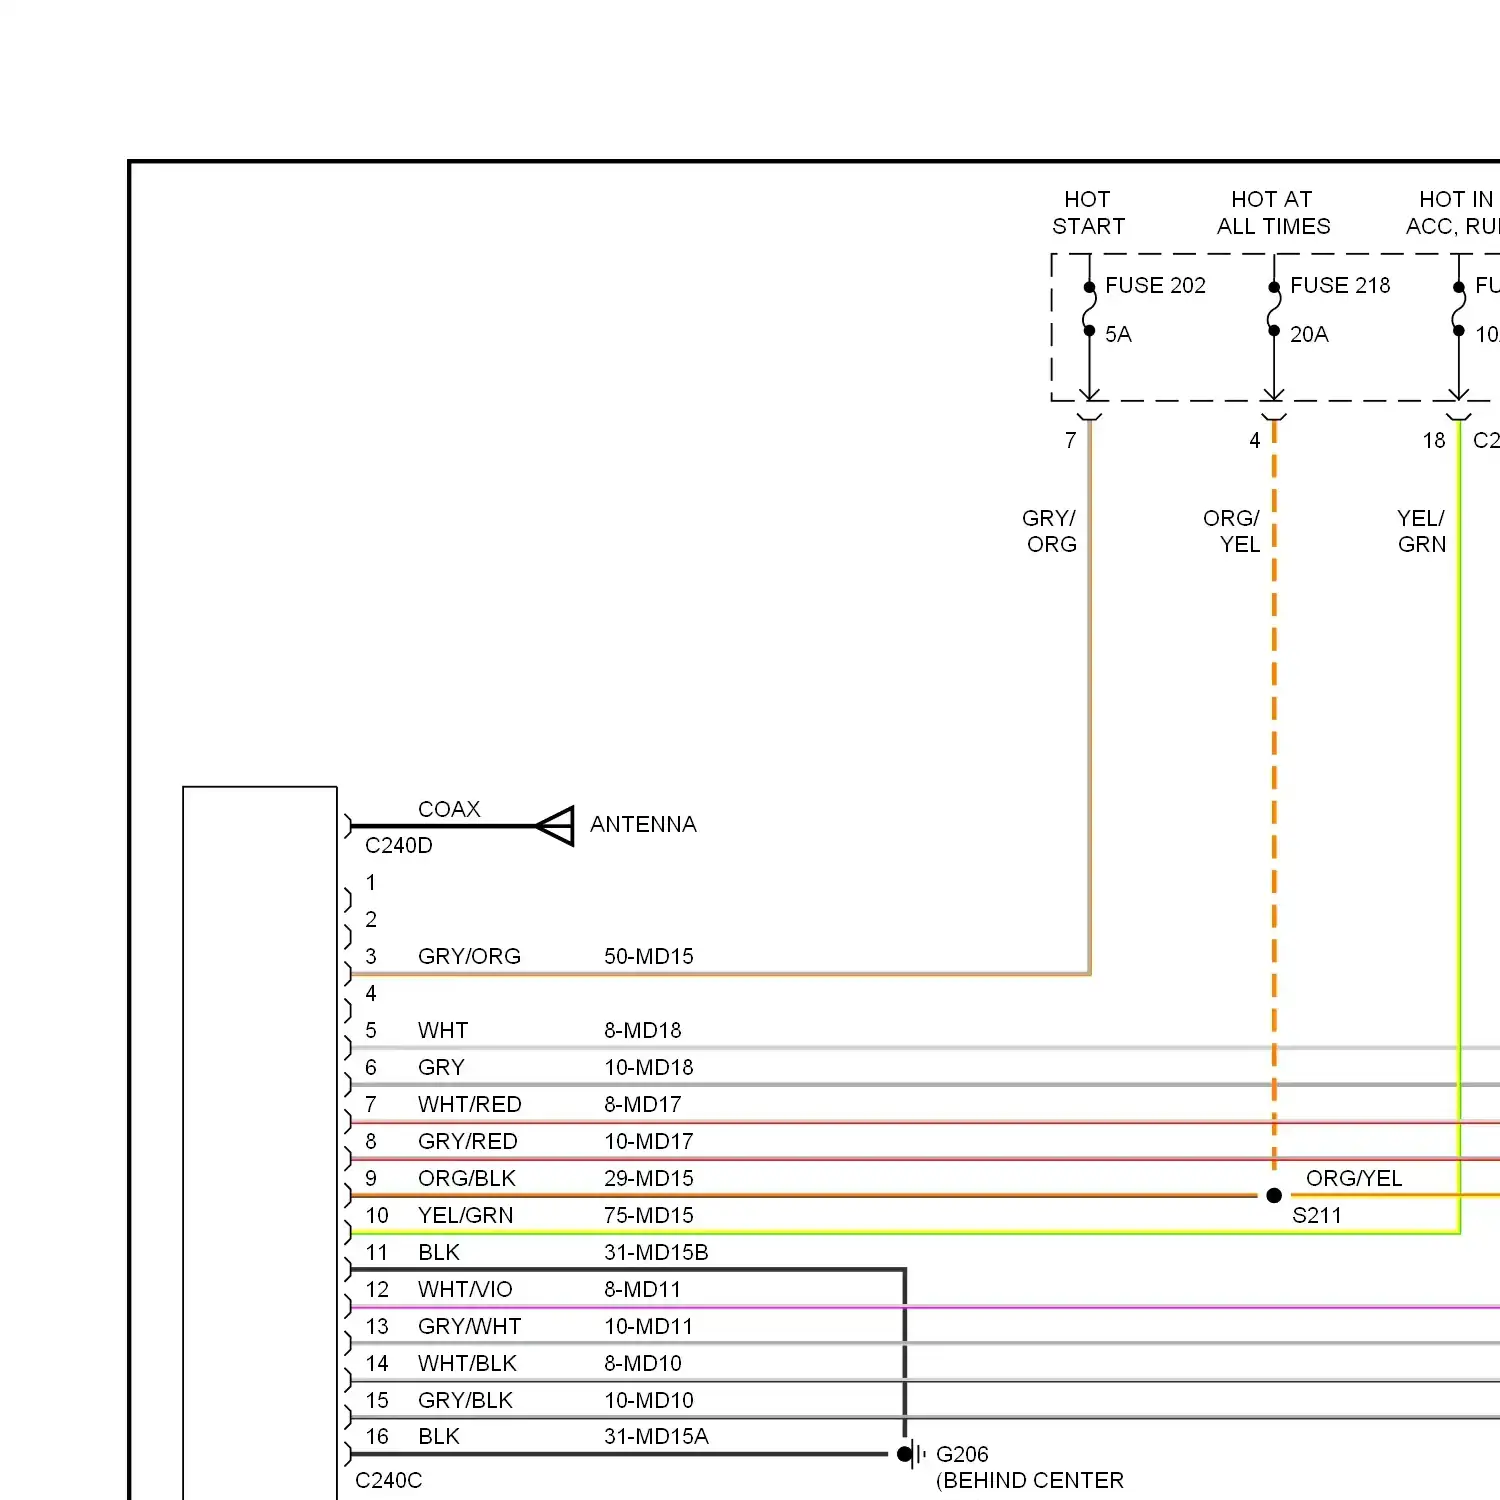Click the C240C connector label
The image size is (1500, 1500).
(x=389, y=1480)
